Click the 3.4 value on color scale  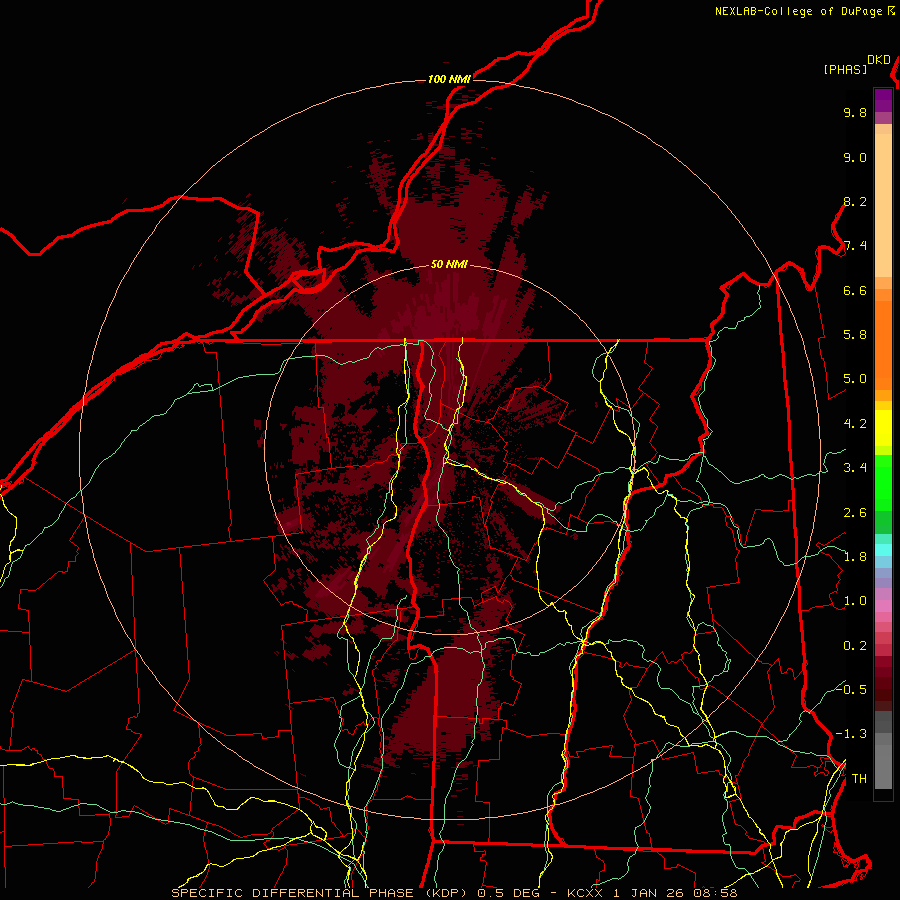coord(855,468)
